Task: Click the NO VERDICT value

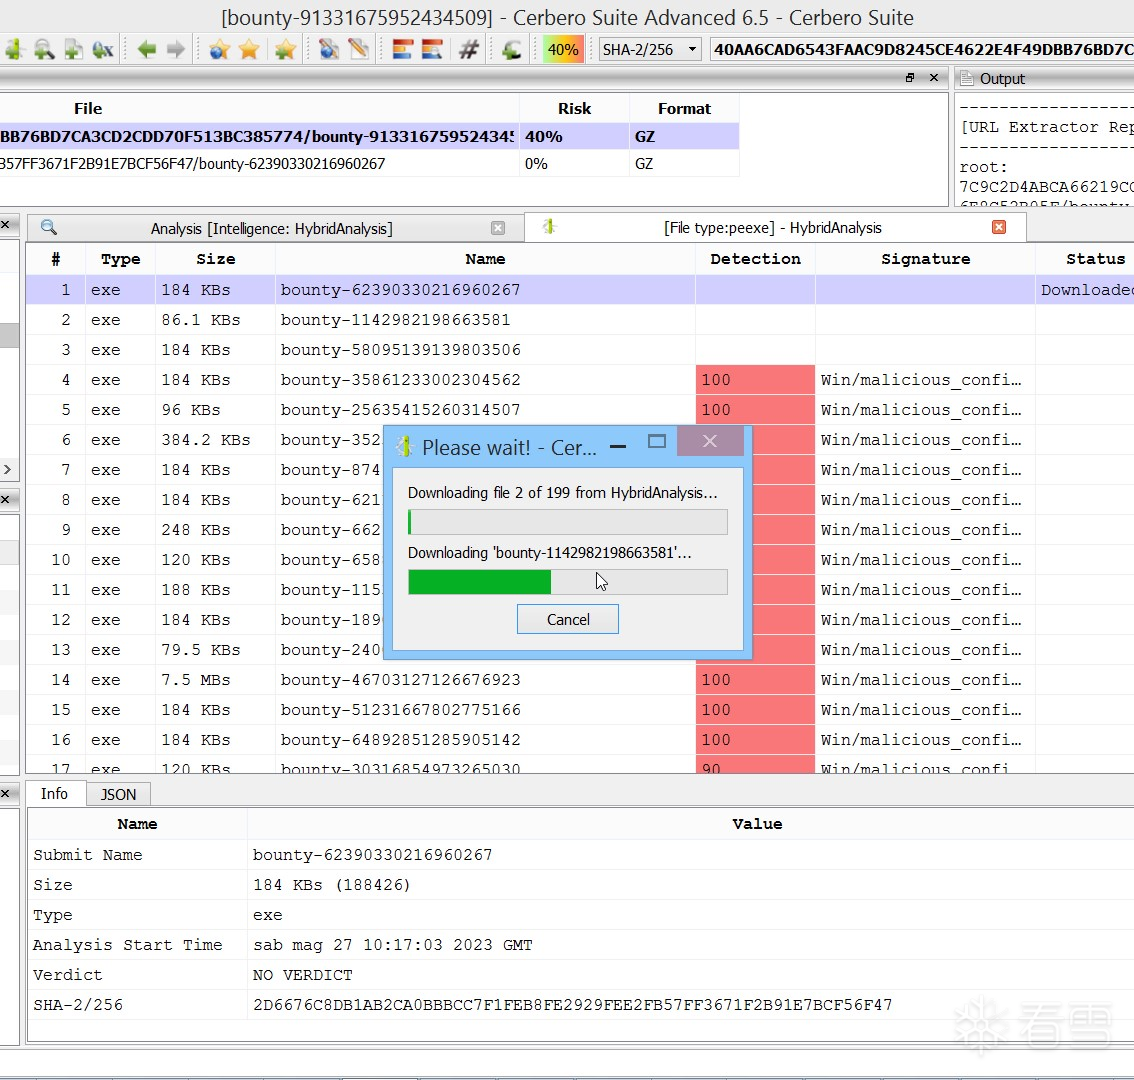Action: click(x=302, y=975)
